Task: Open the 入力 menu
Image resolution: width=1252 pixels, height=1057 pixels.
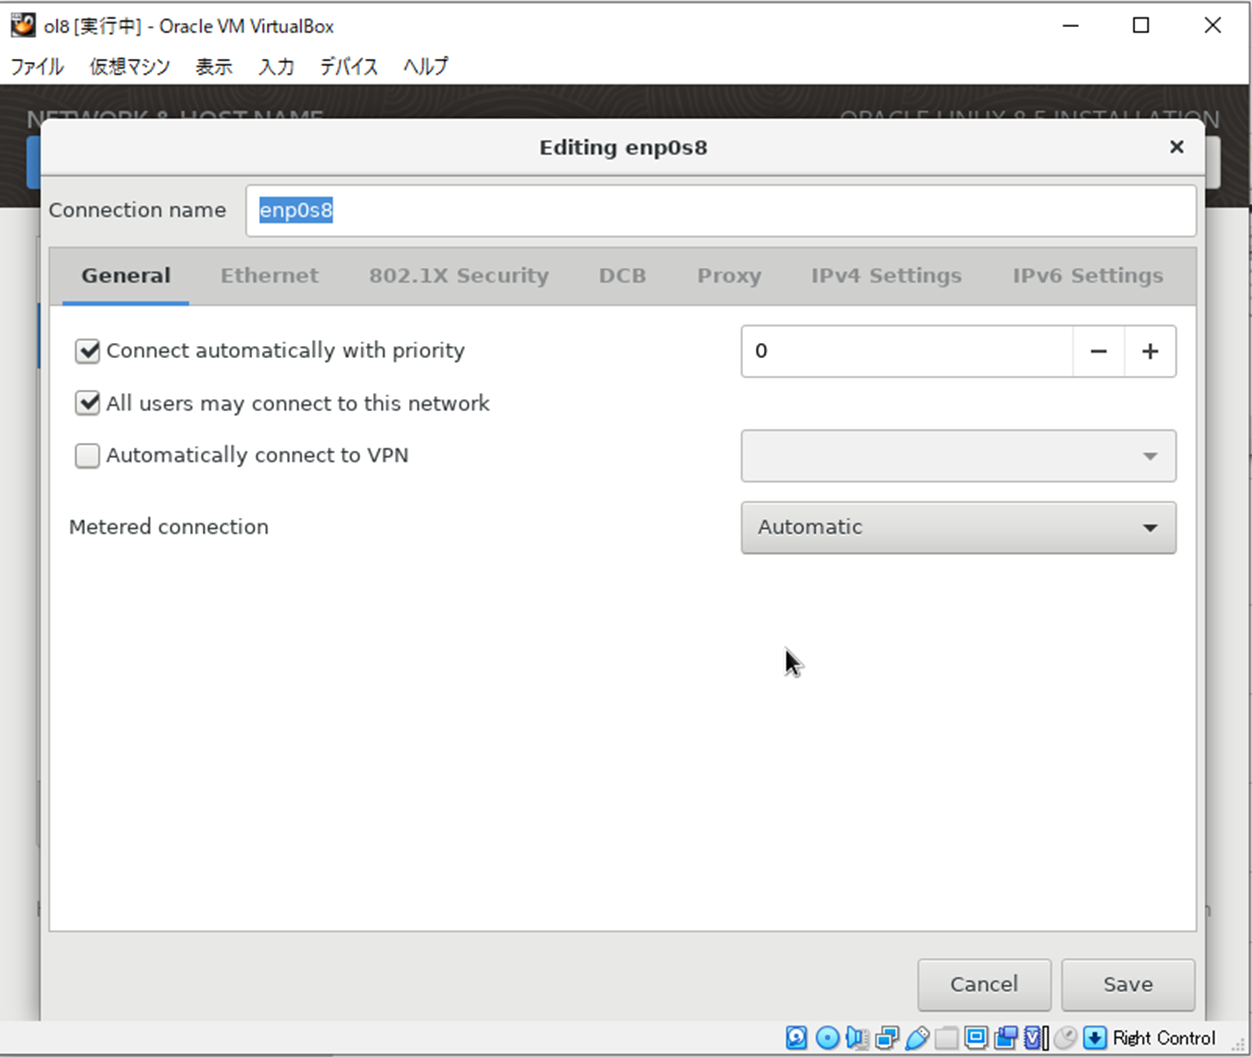Action: point(277,67)
